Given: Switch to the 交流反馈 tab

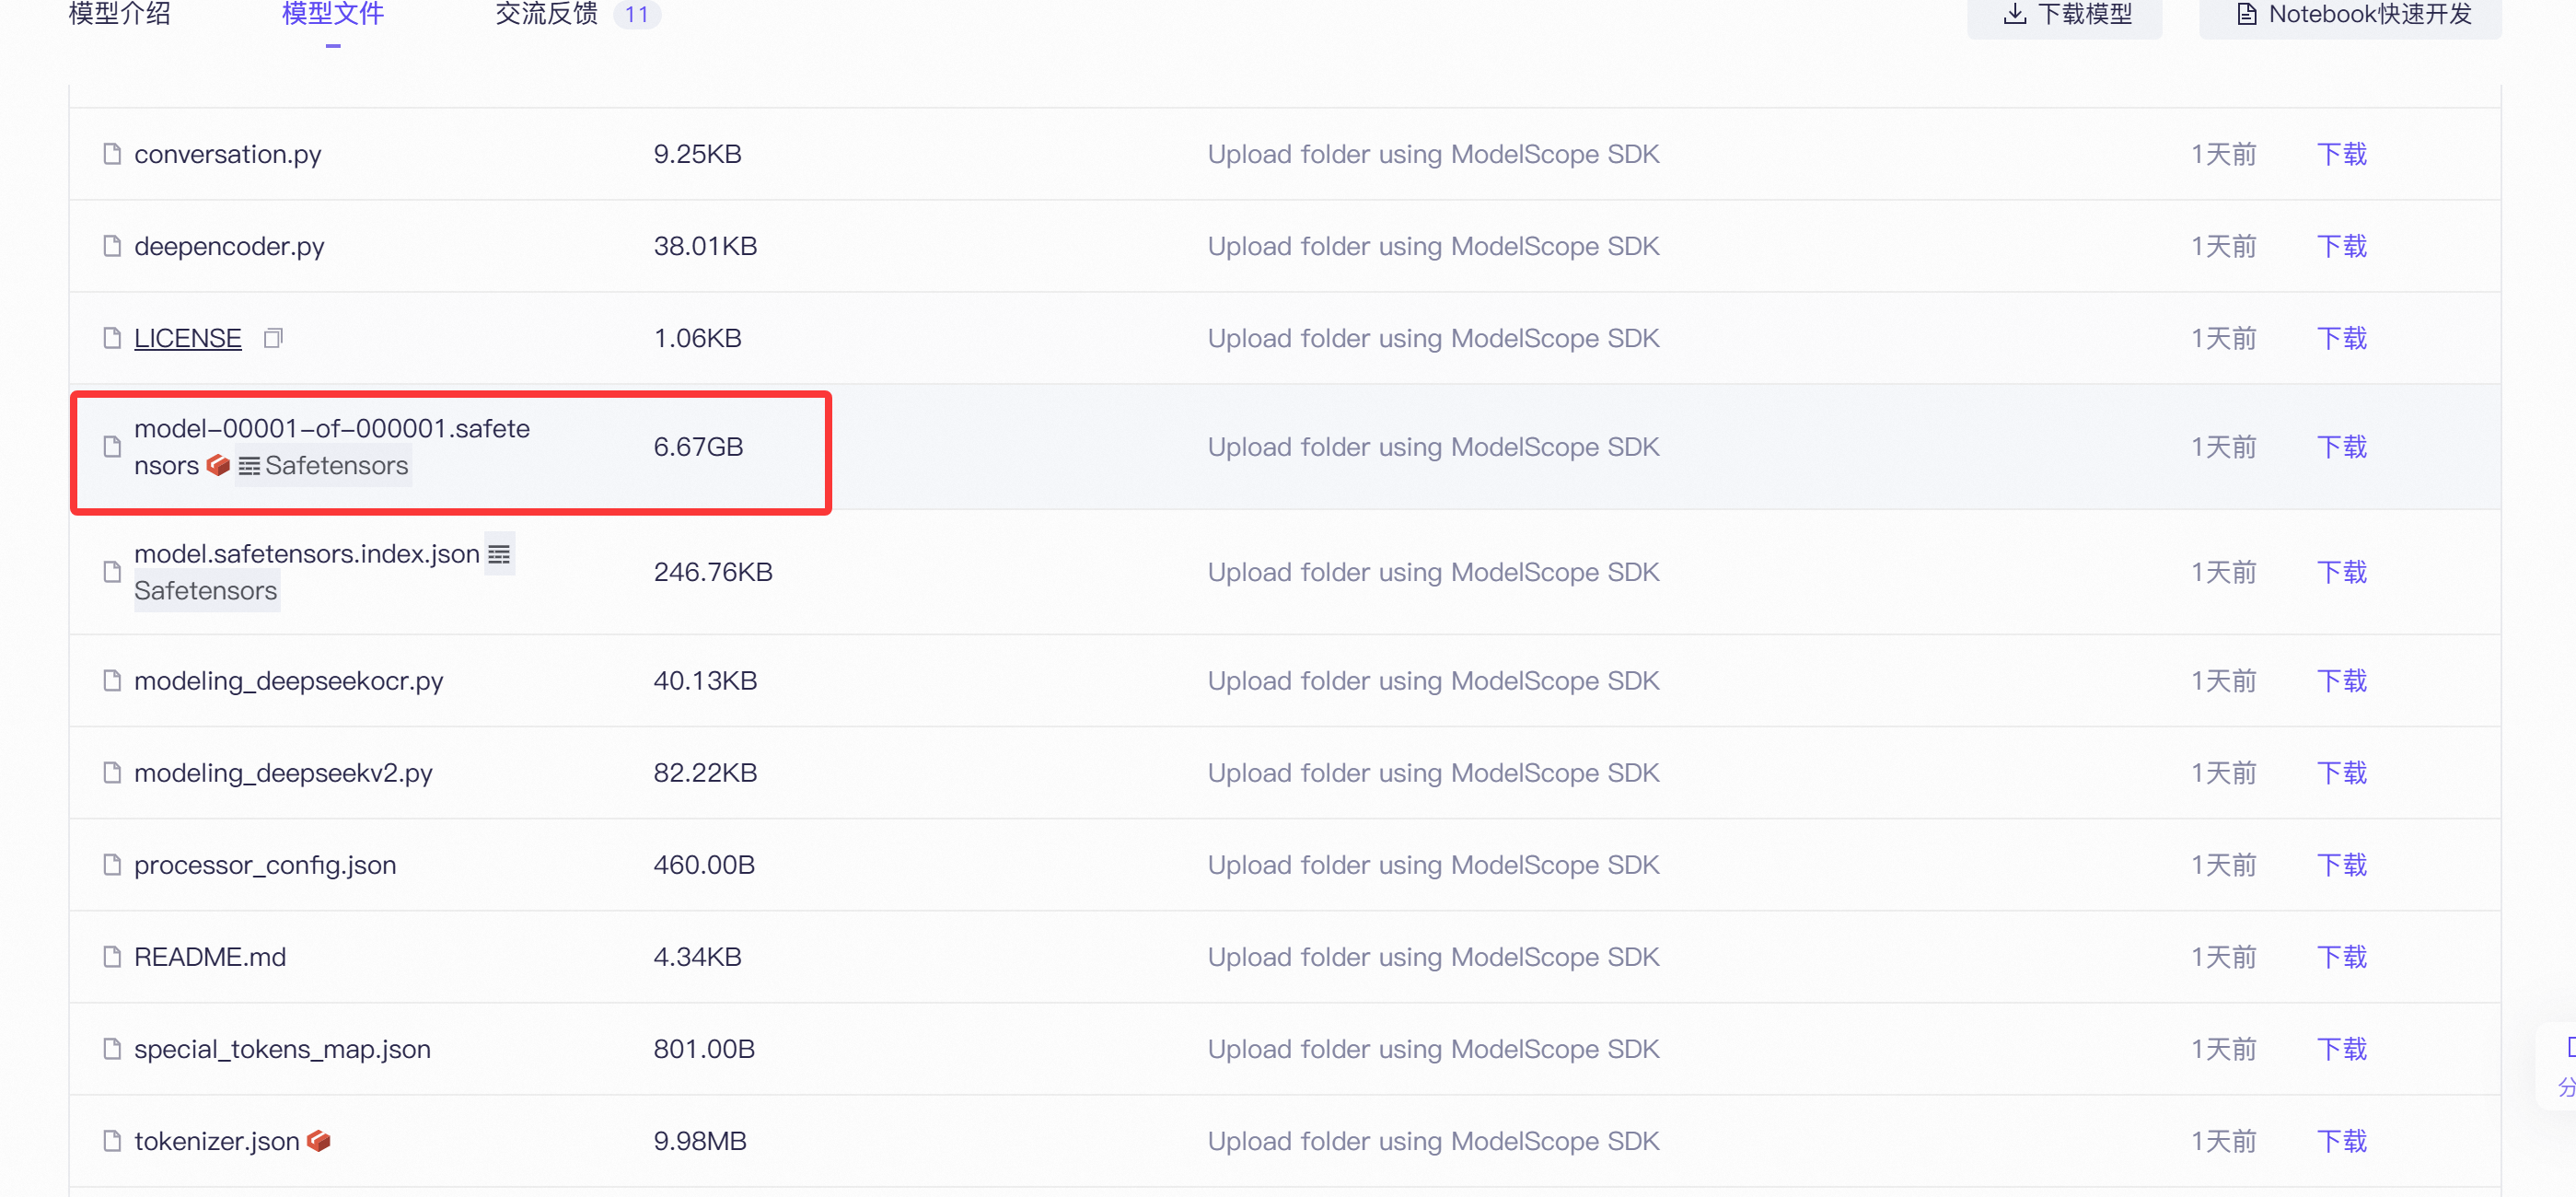Looking at the screenshot, I should point(547,14).
